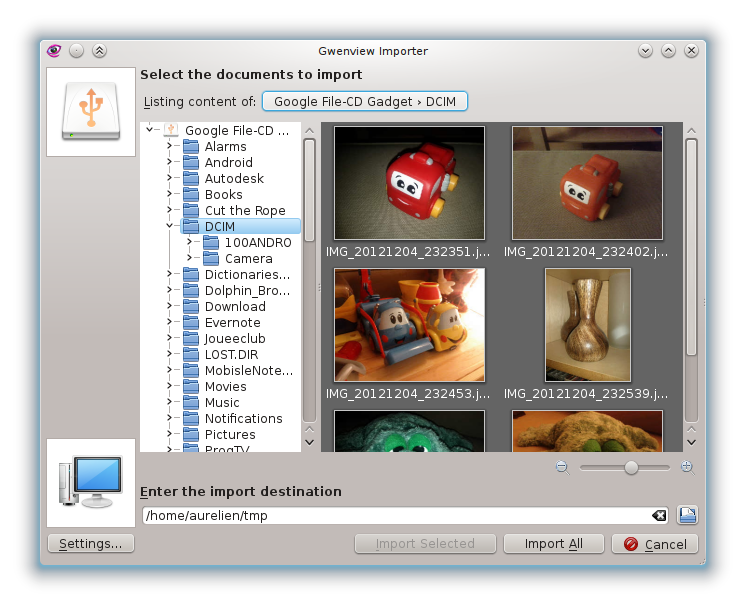The image size is (746, 605).
Task: Open the Settings button
Action: coord(91,544)
